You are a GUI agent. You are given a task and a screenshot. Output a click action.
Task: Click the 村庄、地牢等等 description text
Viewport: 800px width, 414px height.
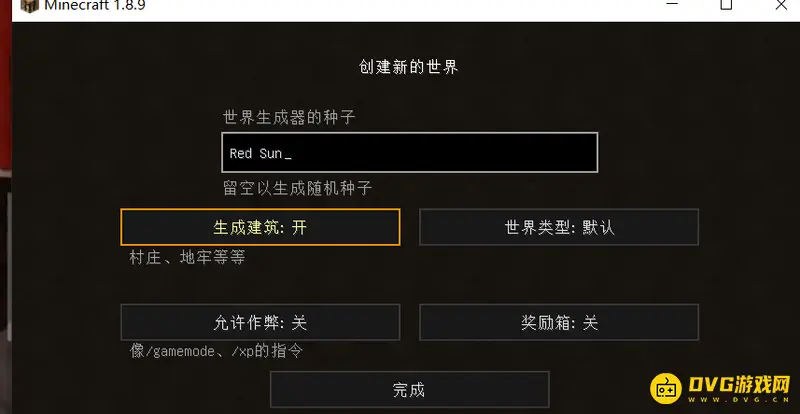(187, 258)
